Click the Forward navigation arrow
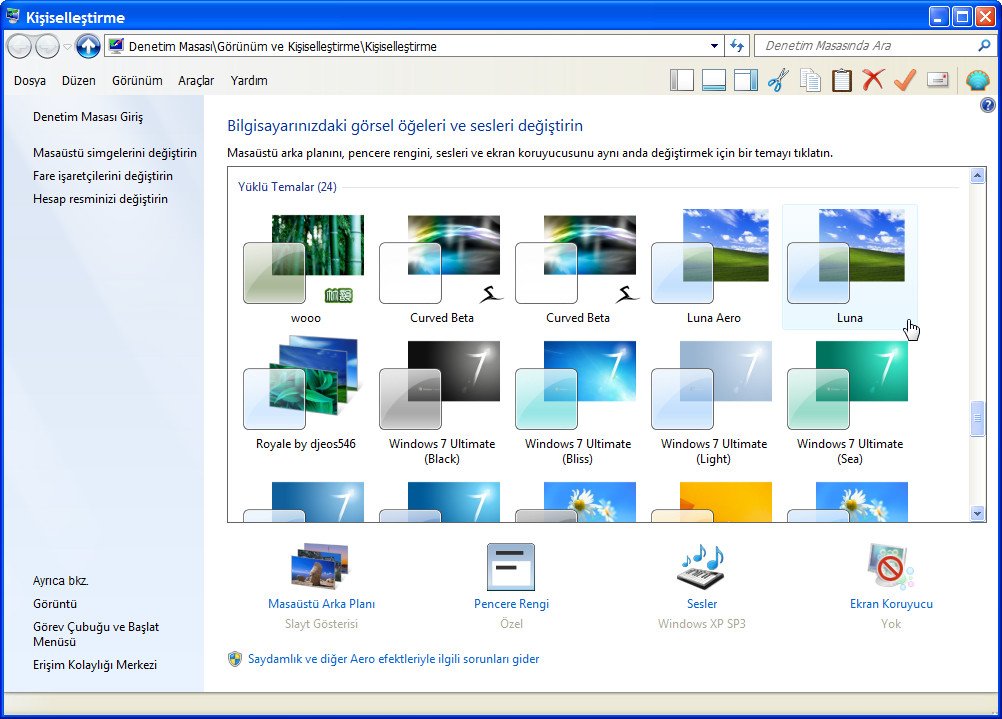This screenshot has height=719, width=1002. point(47,46)
